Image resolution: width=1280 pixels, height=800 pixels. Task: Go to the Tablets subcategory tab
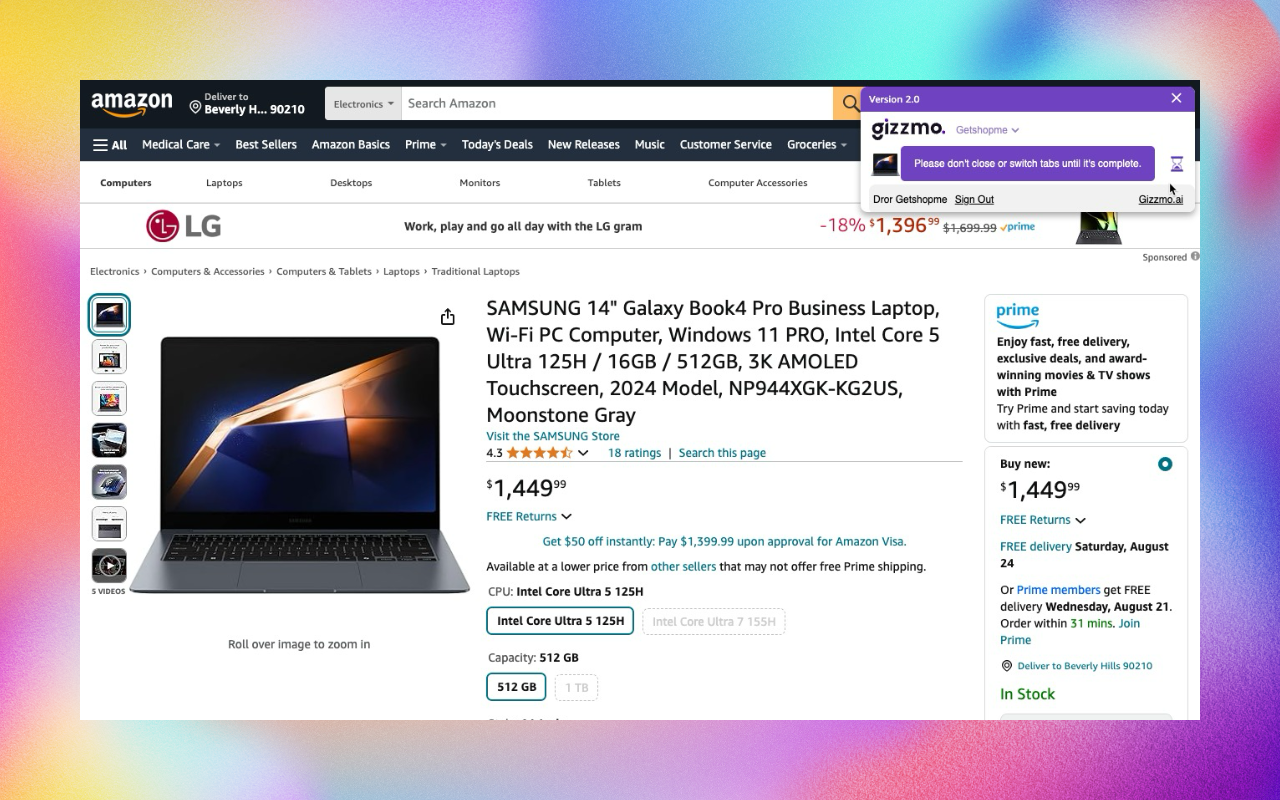point(604,183)
